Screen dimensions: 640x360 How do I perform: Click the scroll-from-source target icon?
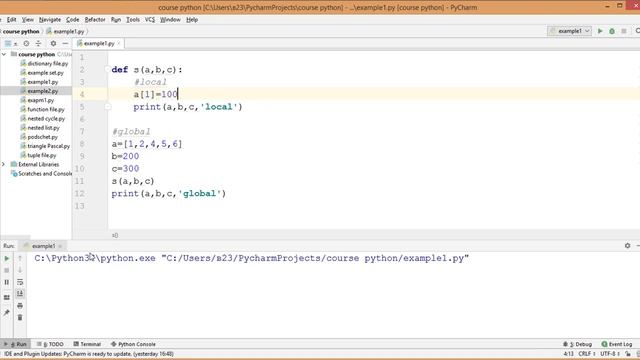[x=27, y=43]
